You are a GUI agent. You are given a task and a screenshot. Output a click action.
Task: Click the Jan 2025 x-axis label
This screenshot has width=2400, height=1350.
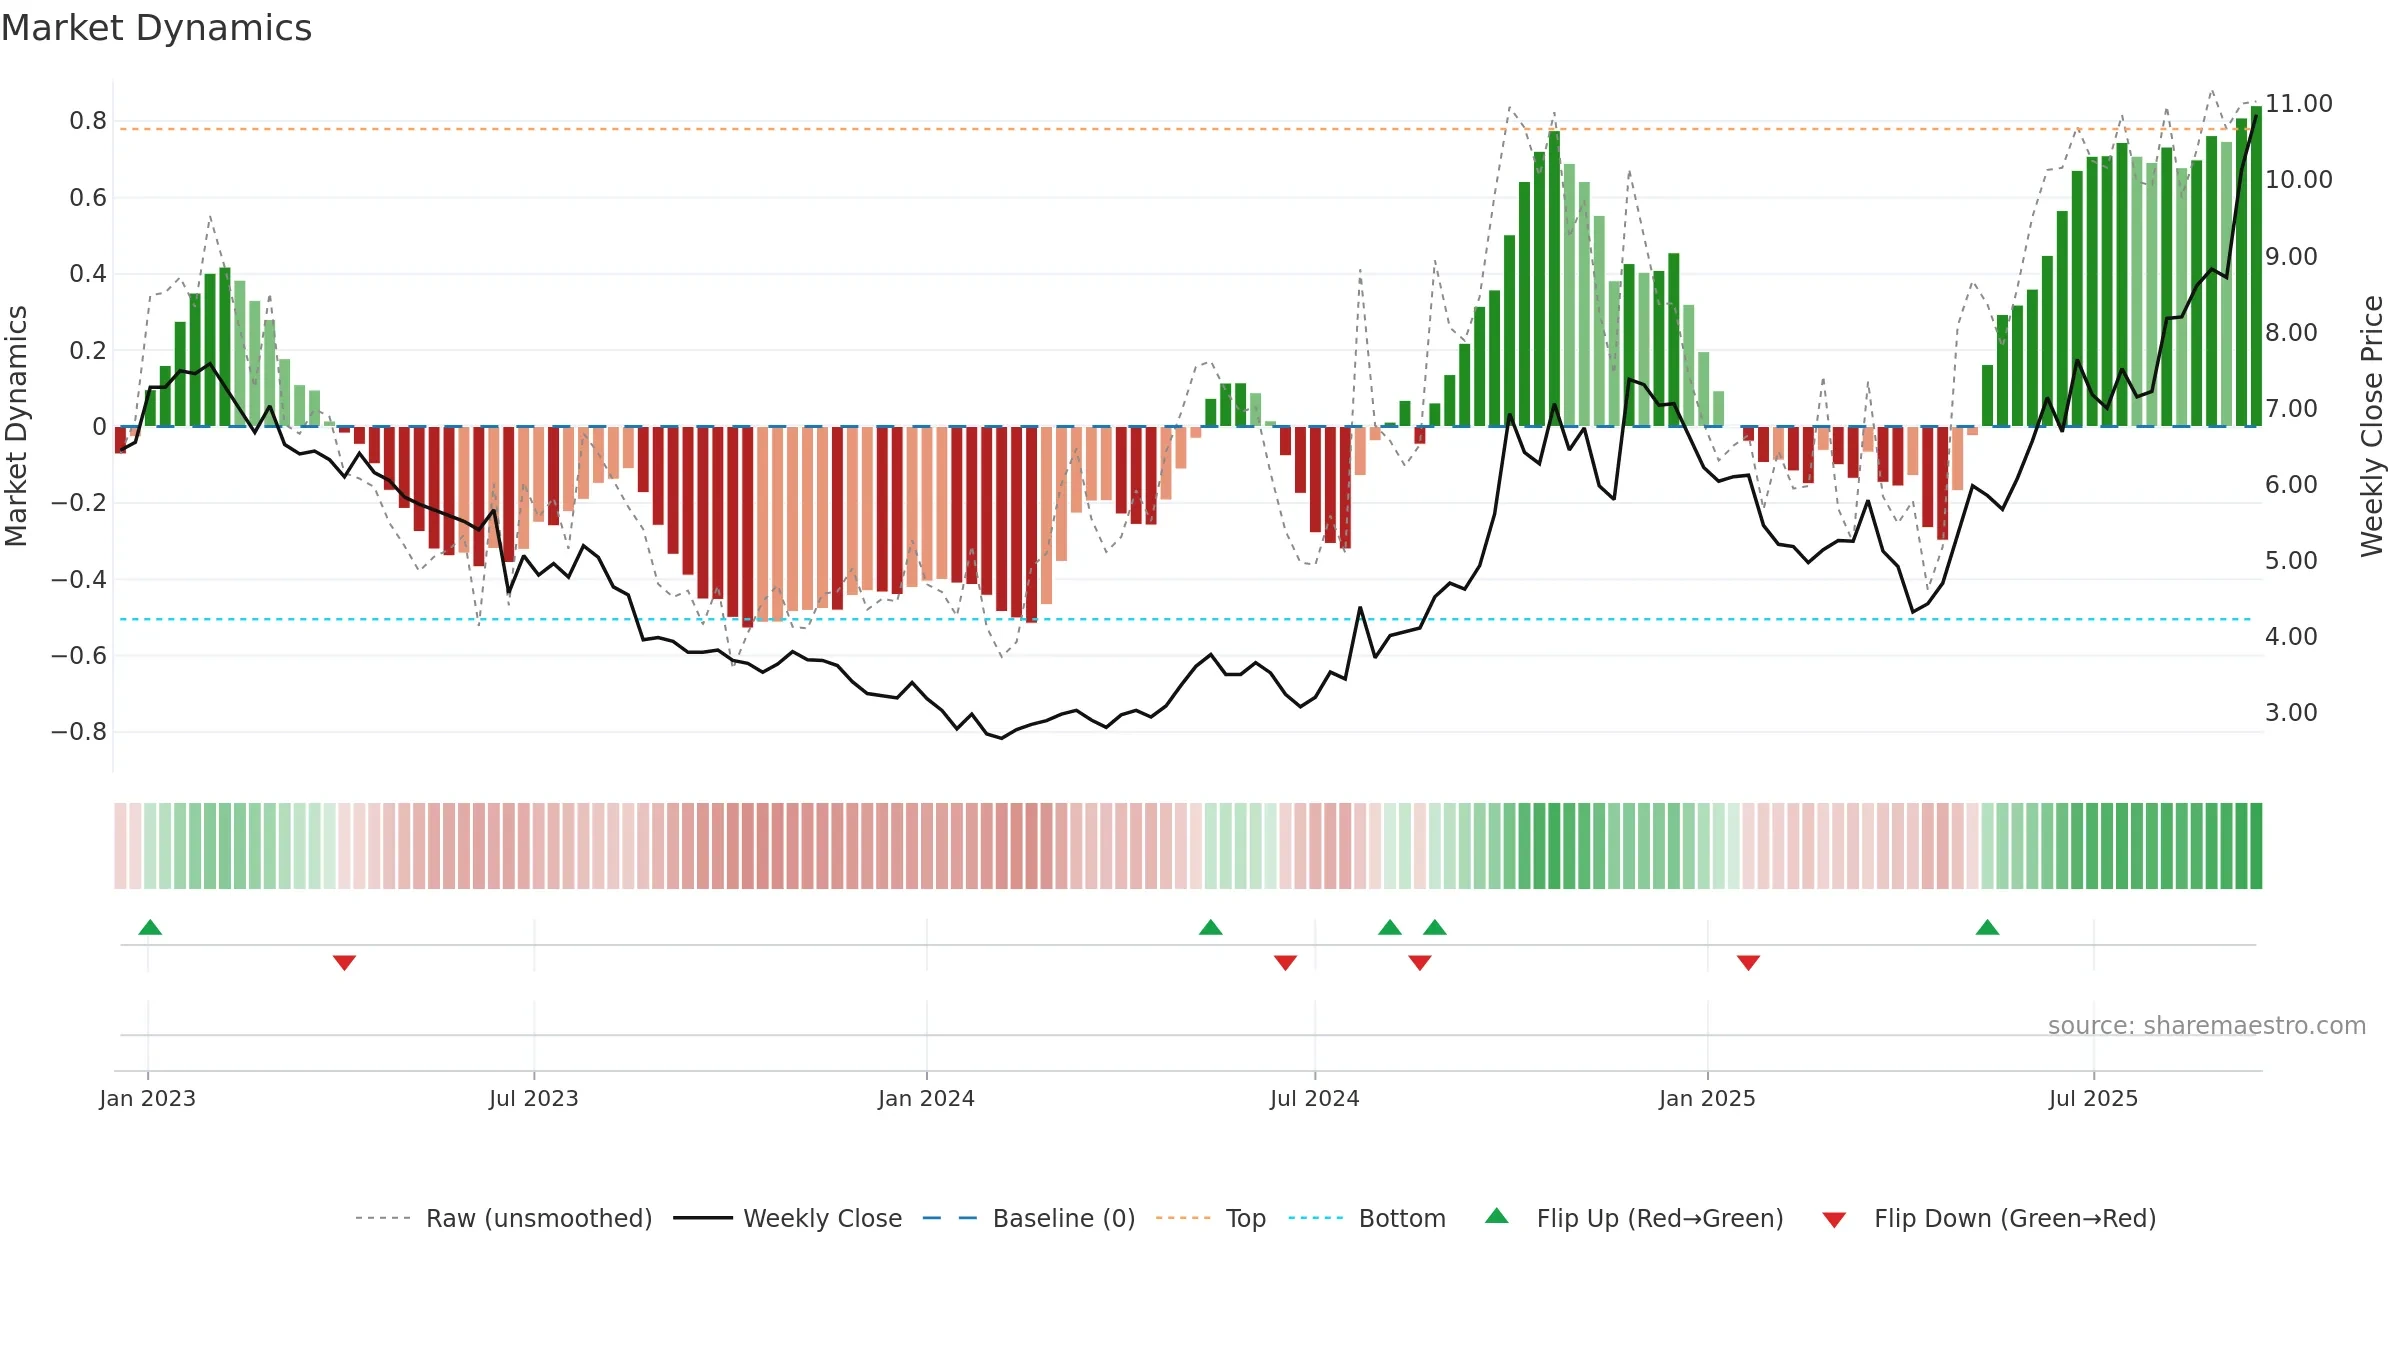(x=1708, y=1098)
